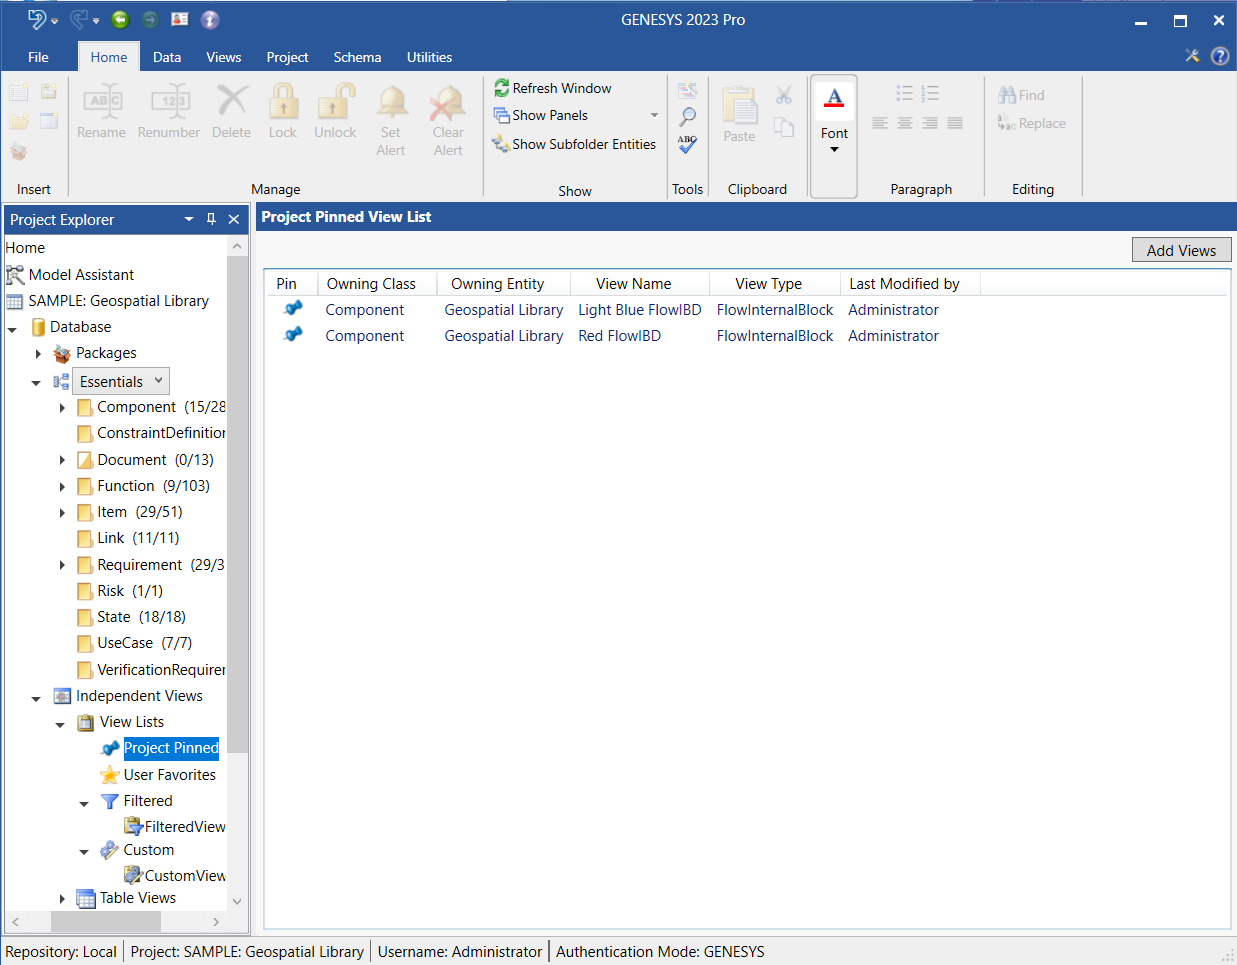The image size is (1237, 965).
Task: Unpin the Light Blue FlowIBD view
Action: click(x=293, y=309)
